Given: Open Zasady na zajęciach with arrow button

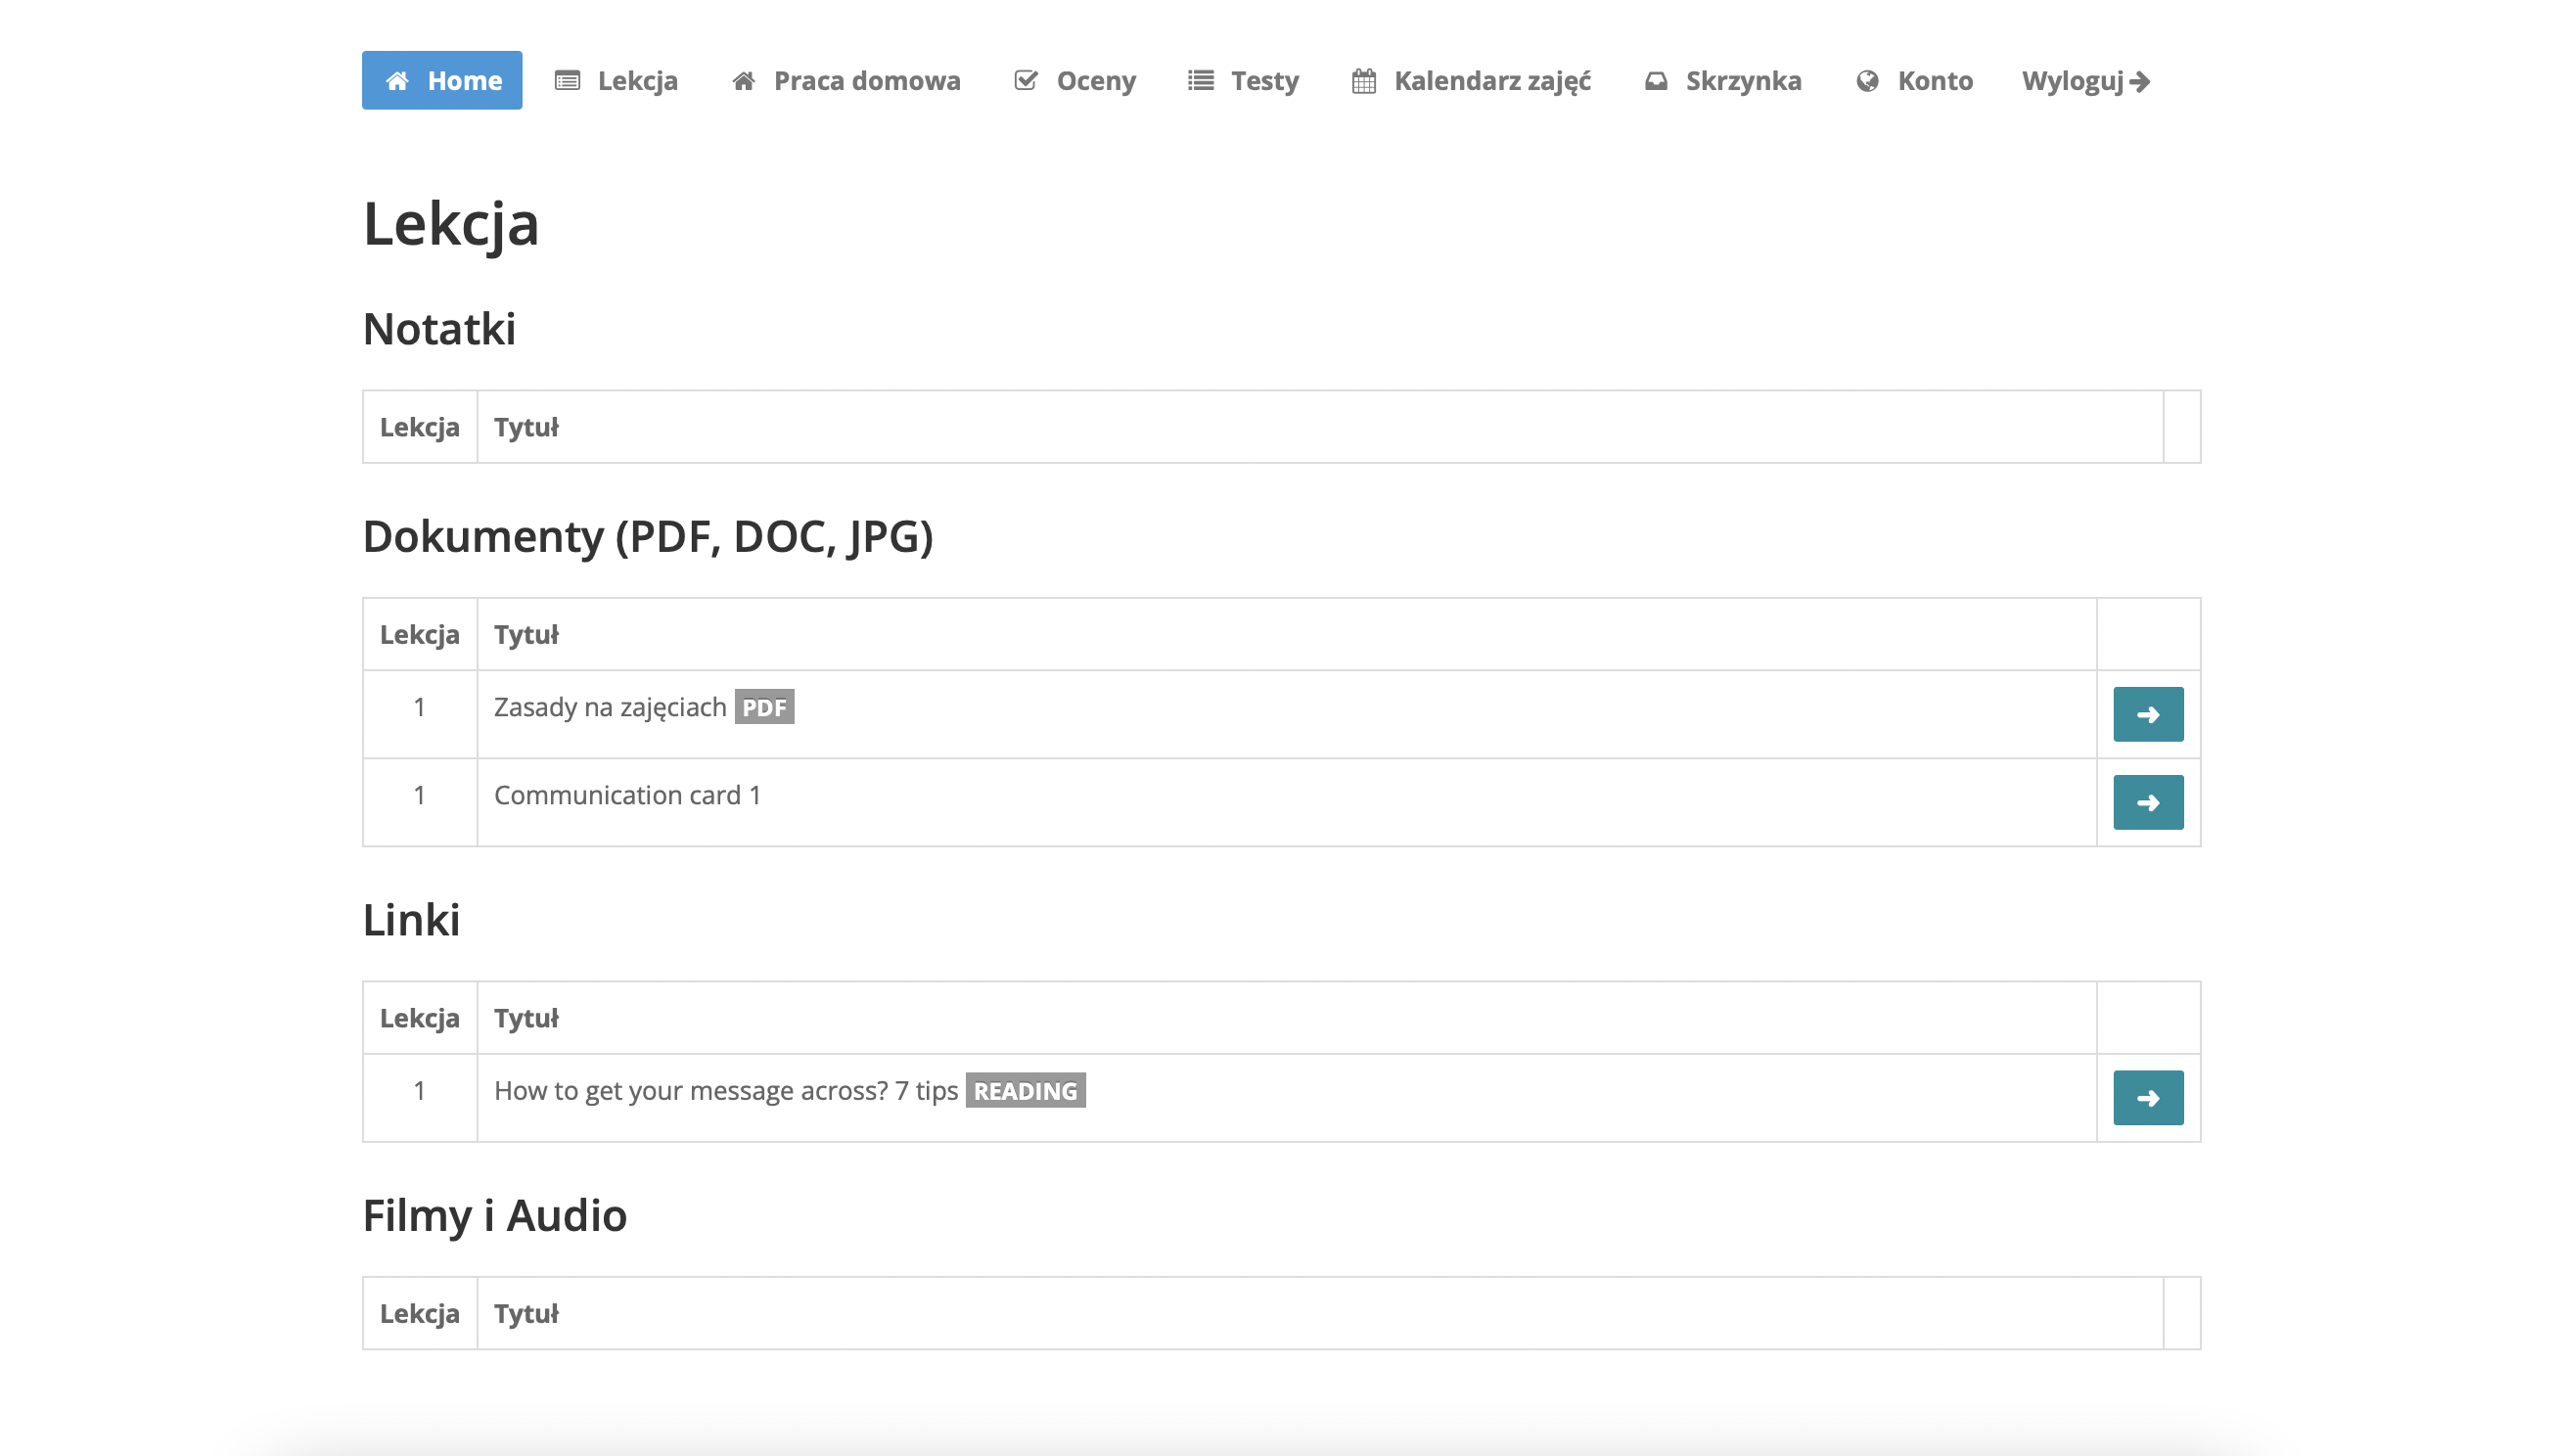Looking at the screenshot, I should coord(2147,714).
